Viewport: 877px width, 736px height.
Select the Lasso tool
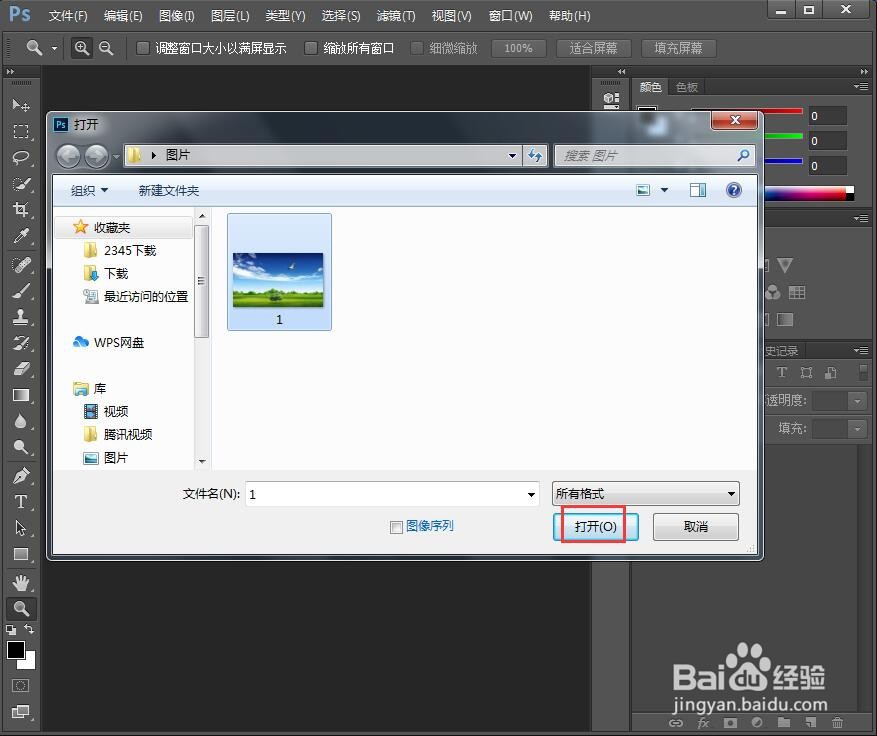click(x=21, y=158)
